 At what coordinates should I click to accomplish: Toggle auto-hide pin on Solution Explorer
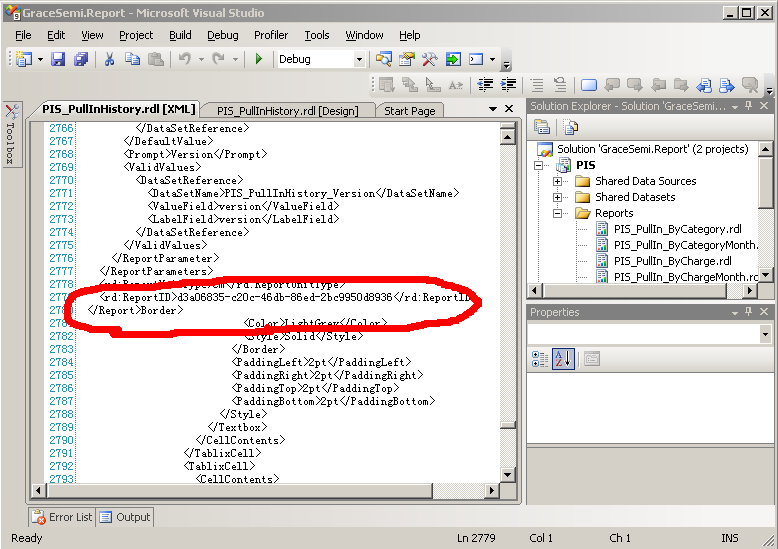click(750, 107)
